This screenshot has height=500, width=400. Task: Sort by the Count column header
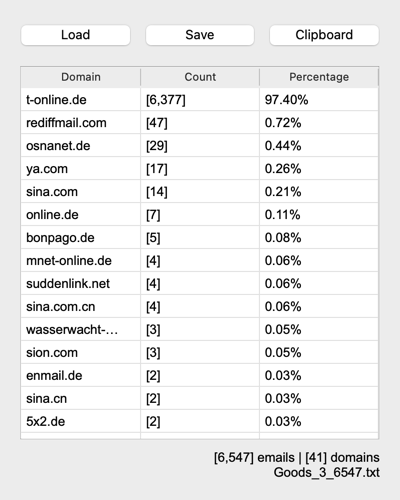coord(200,77)
